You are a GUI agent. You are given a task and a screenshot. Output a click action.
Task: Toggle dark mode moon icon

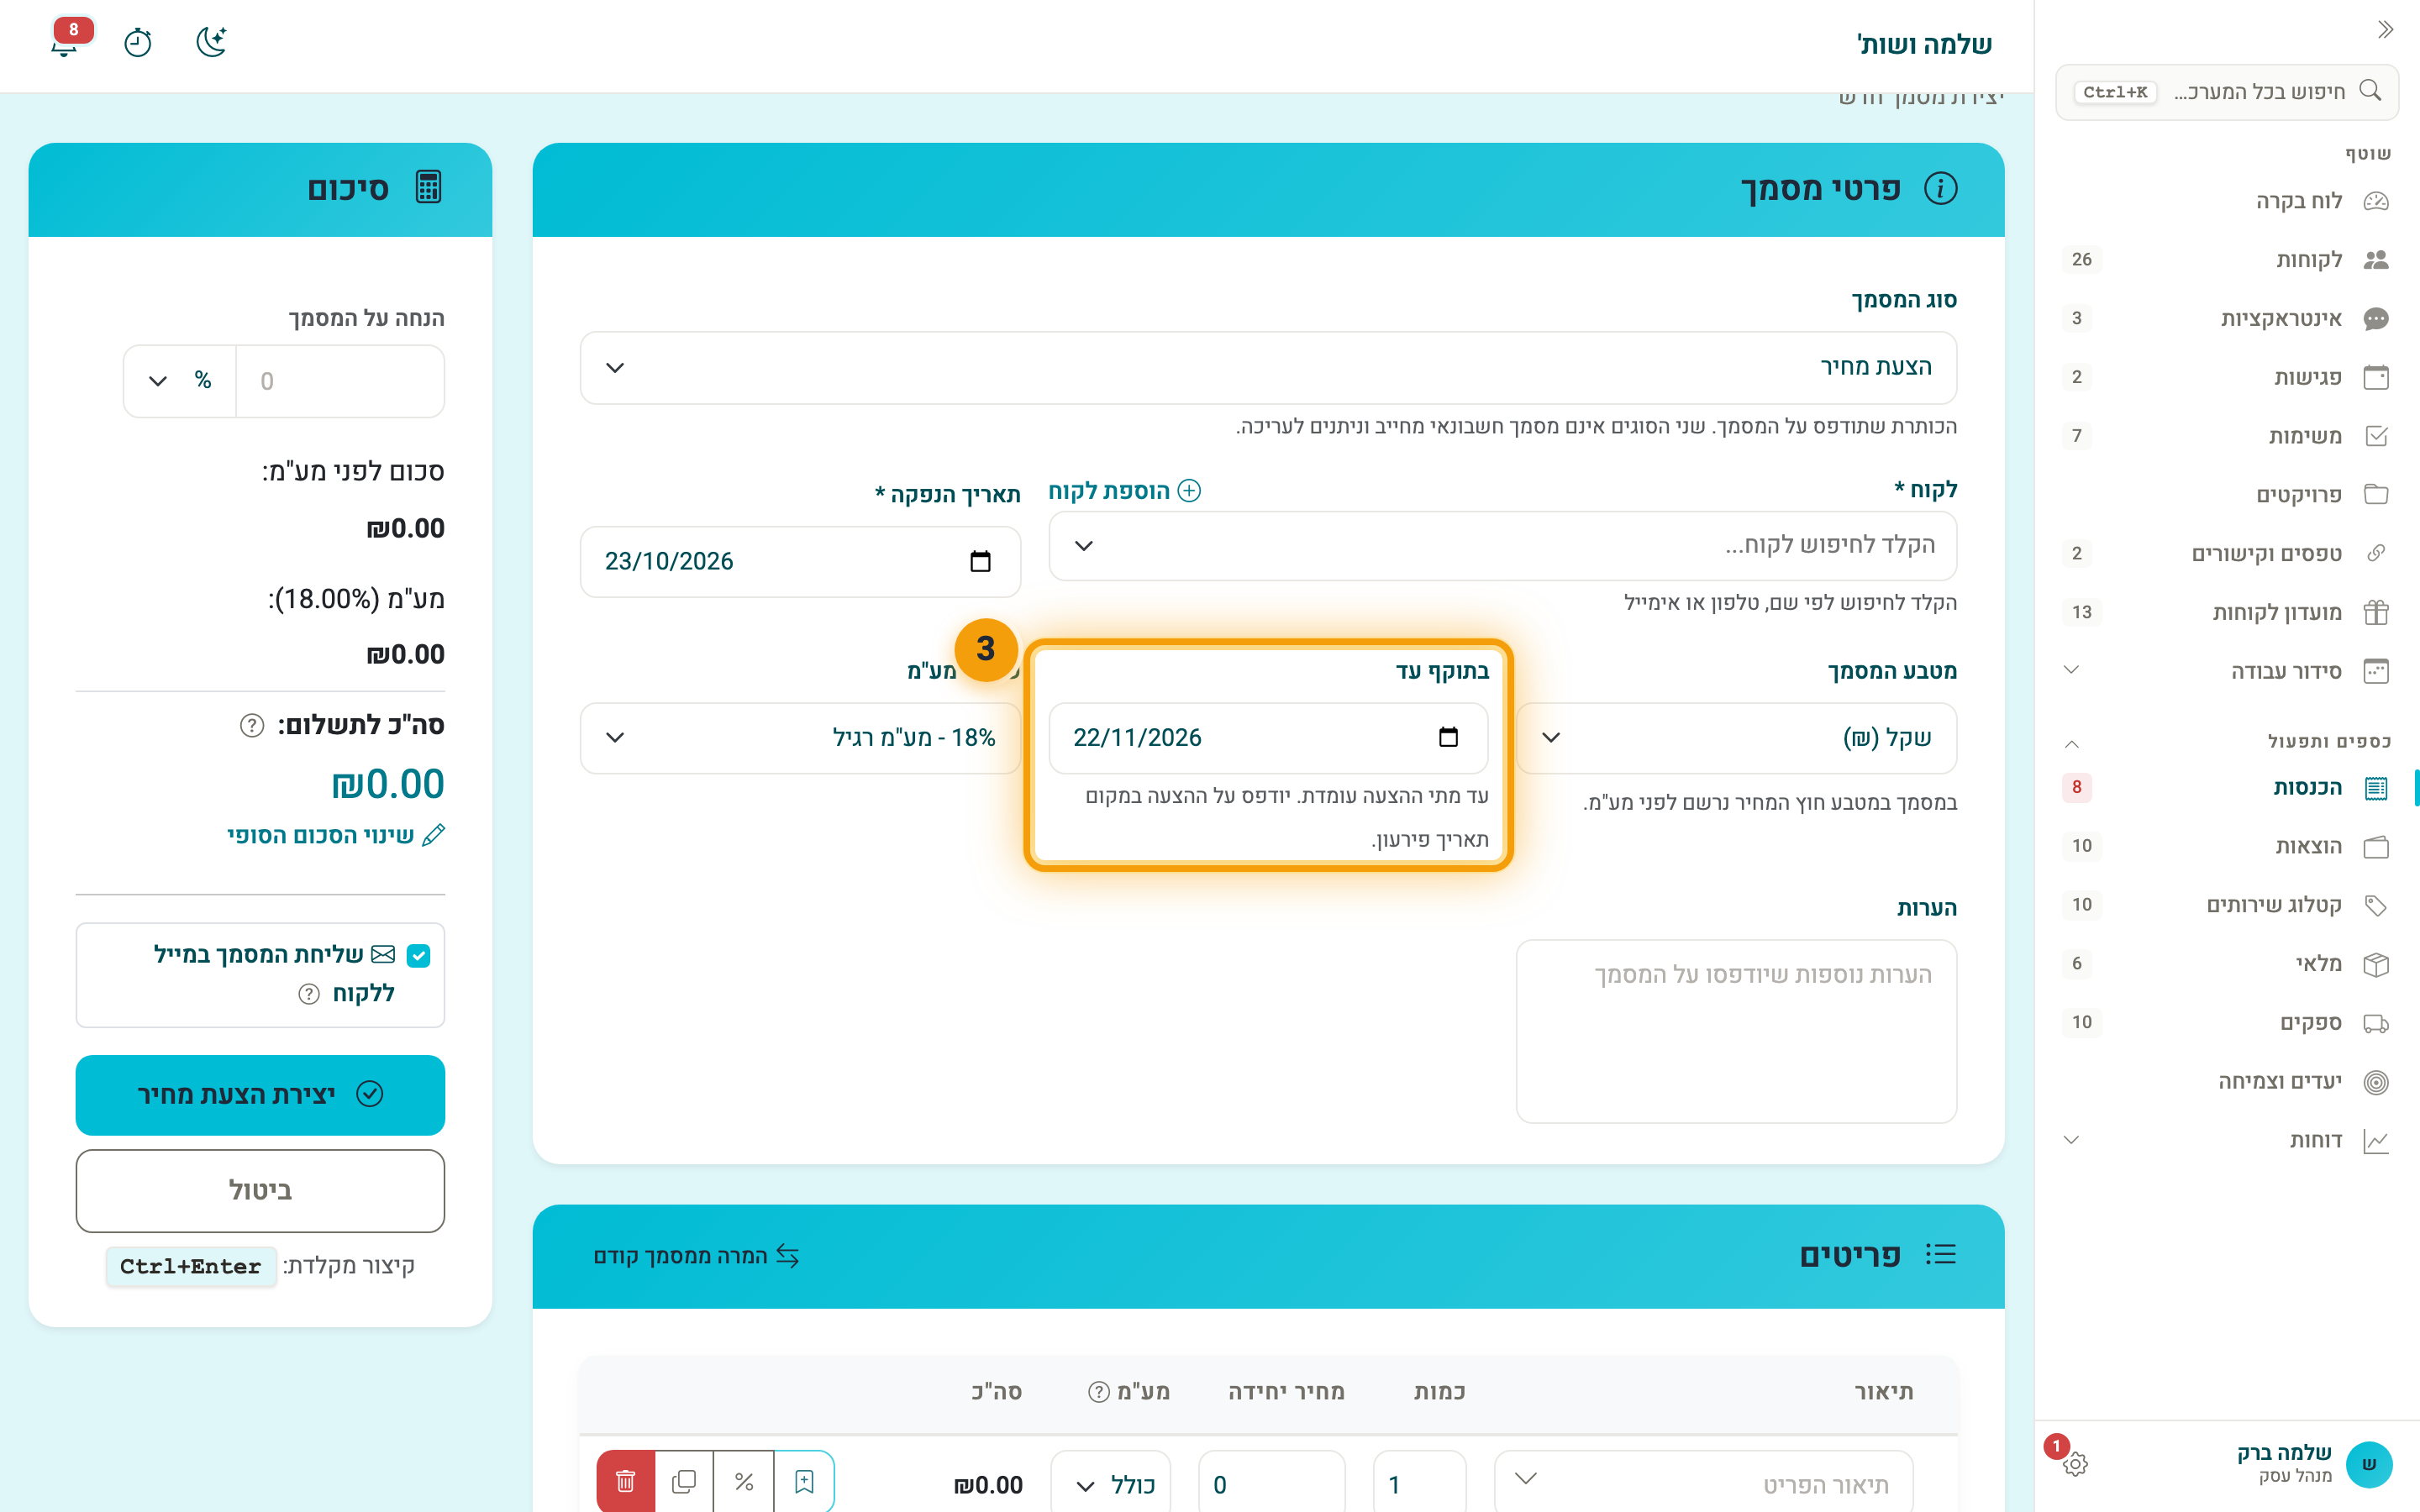(212, 42)
